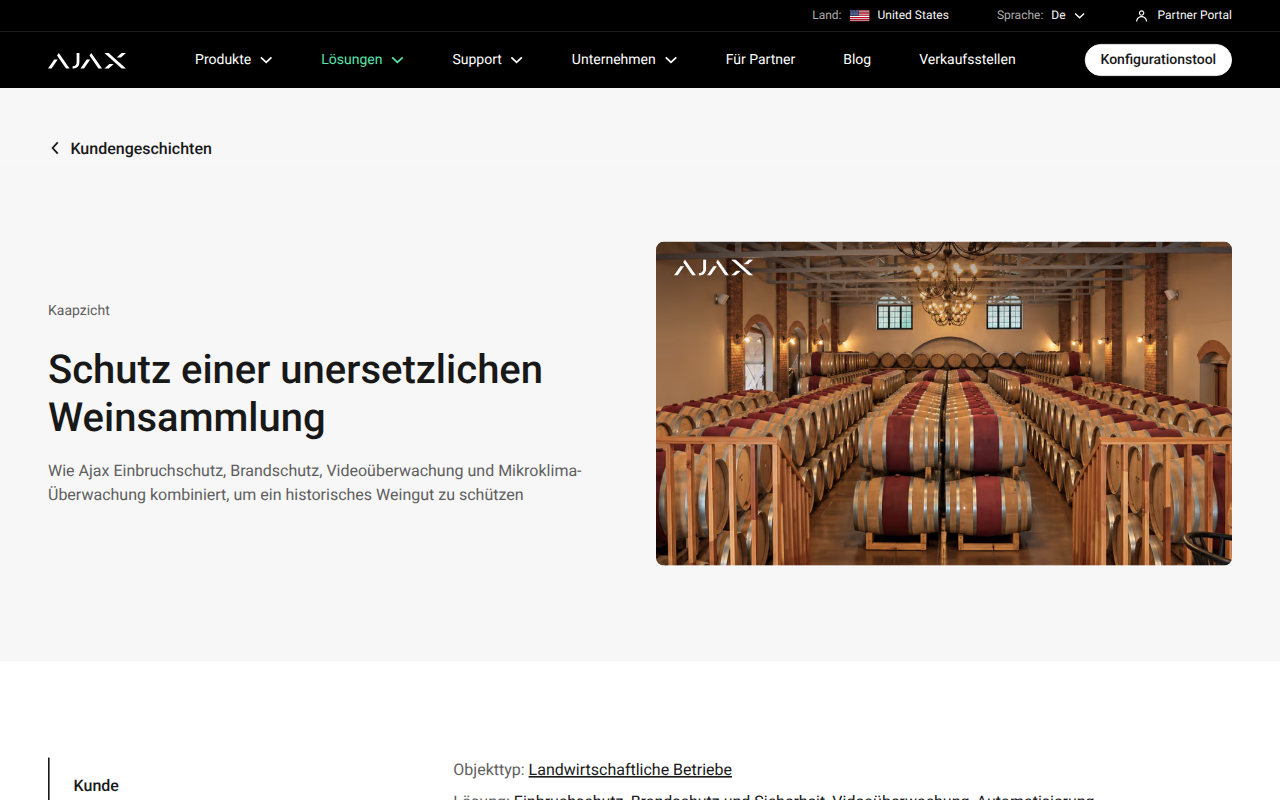Click the United States flag icon

(x=859, y=15)
